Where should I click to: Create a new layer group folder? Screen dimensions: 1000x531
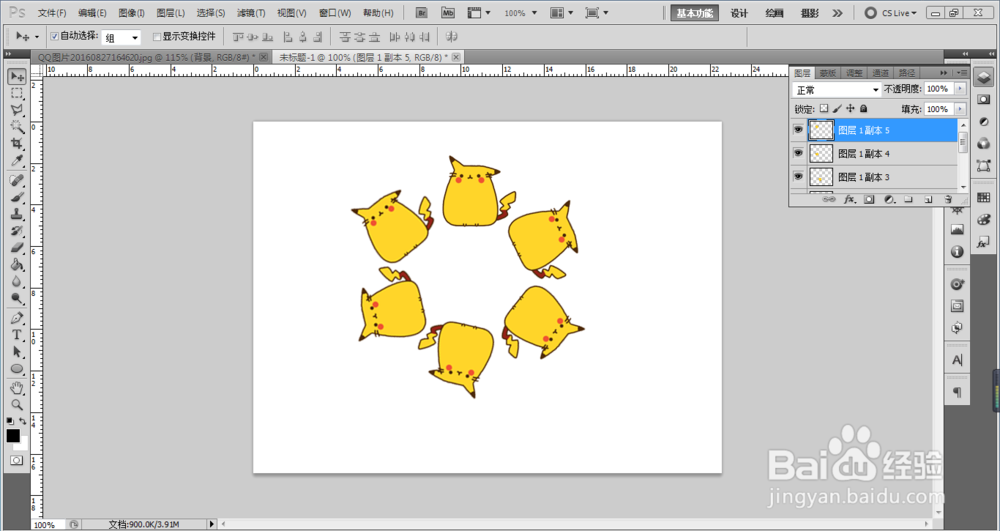click(x=908, y=200)
